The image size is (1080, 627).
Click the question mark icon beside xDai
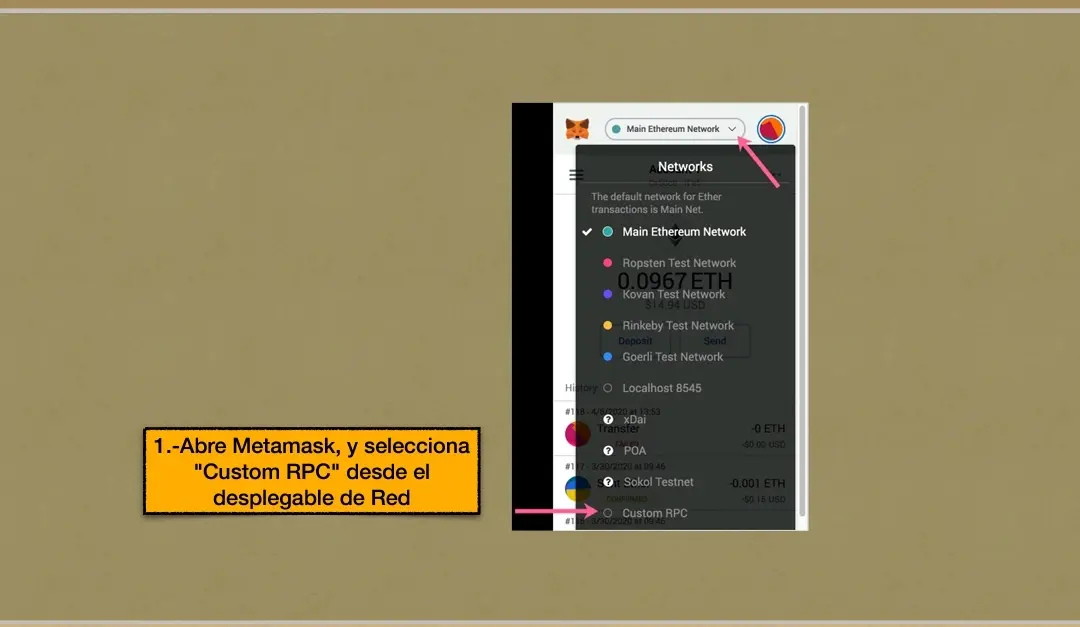[x=608, y=420]
